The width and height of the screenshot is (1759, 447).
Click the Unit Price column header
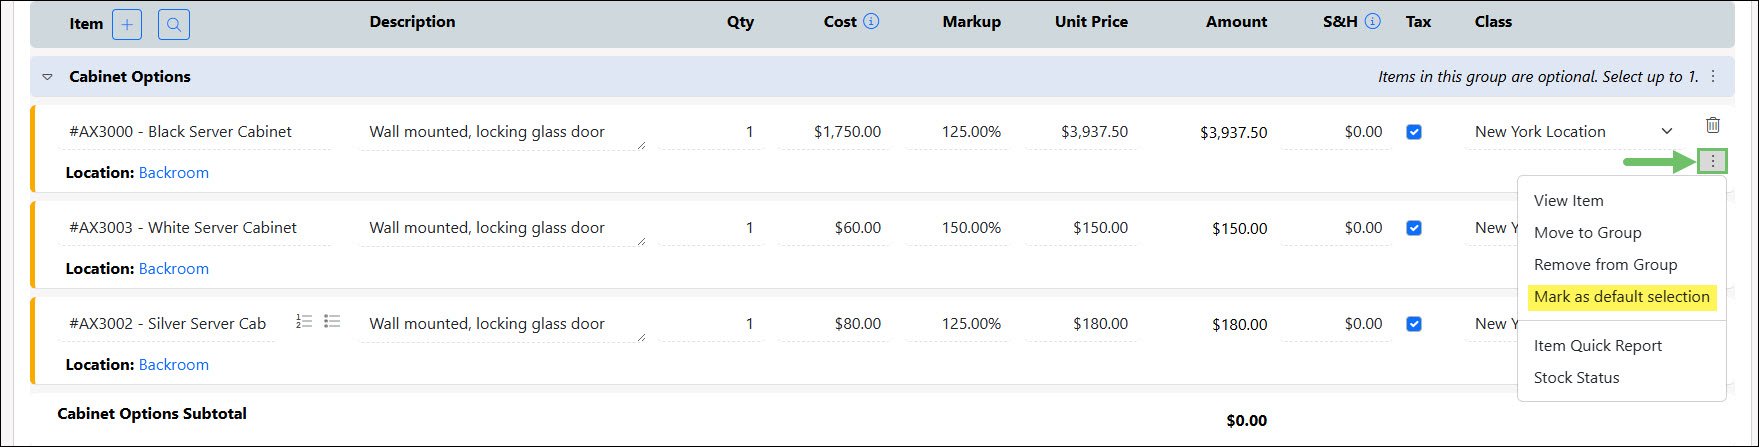pos(1091,22)
